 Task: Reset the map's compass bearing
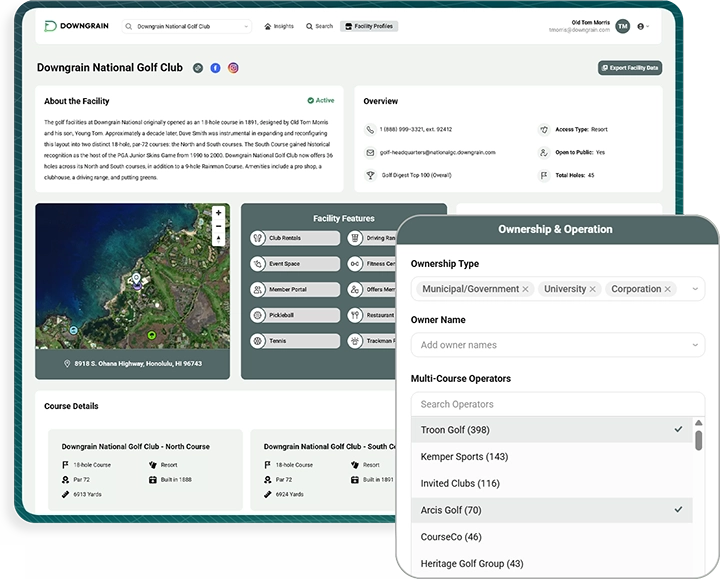pyautogui.click(x=218, y=240)
